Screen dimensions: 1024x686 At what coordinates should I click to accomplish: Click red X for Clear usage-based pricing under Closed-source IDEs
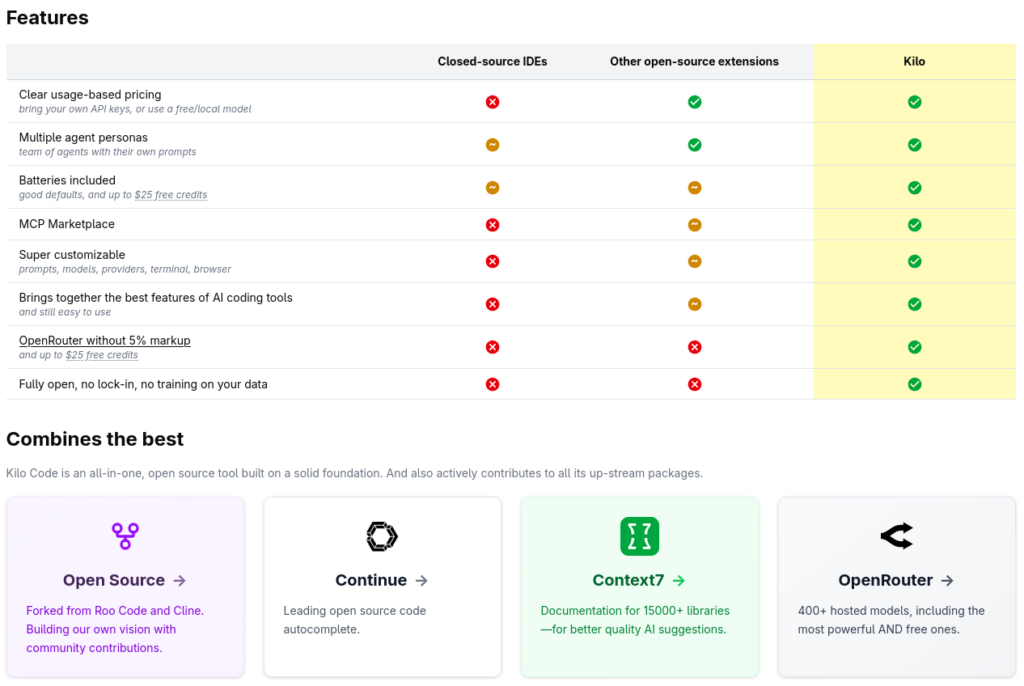click(x=492, y=102)
